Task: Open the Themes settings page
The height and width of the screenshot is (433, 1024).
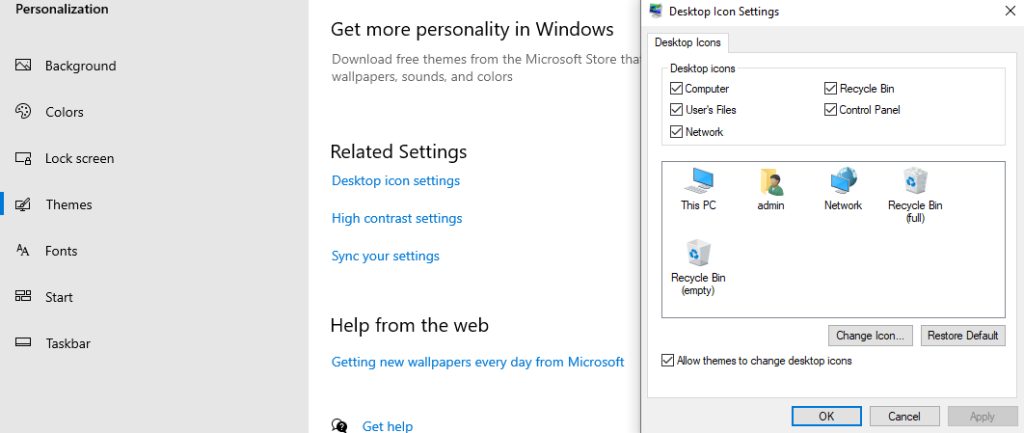Action: coord(69,204)
